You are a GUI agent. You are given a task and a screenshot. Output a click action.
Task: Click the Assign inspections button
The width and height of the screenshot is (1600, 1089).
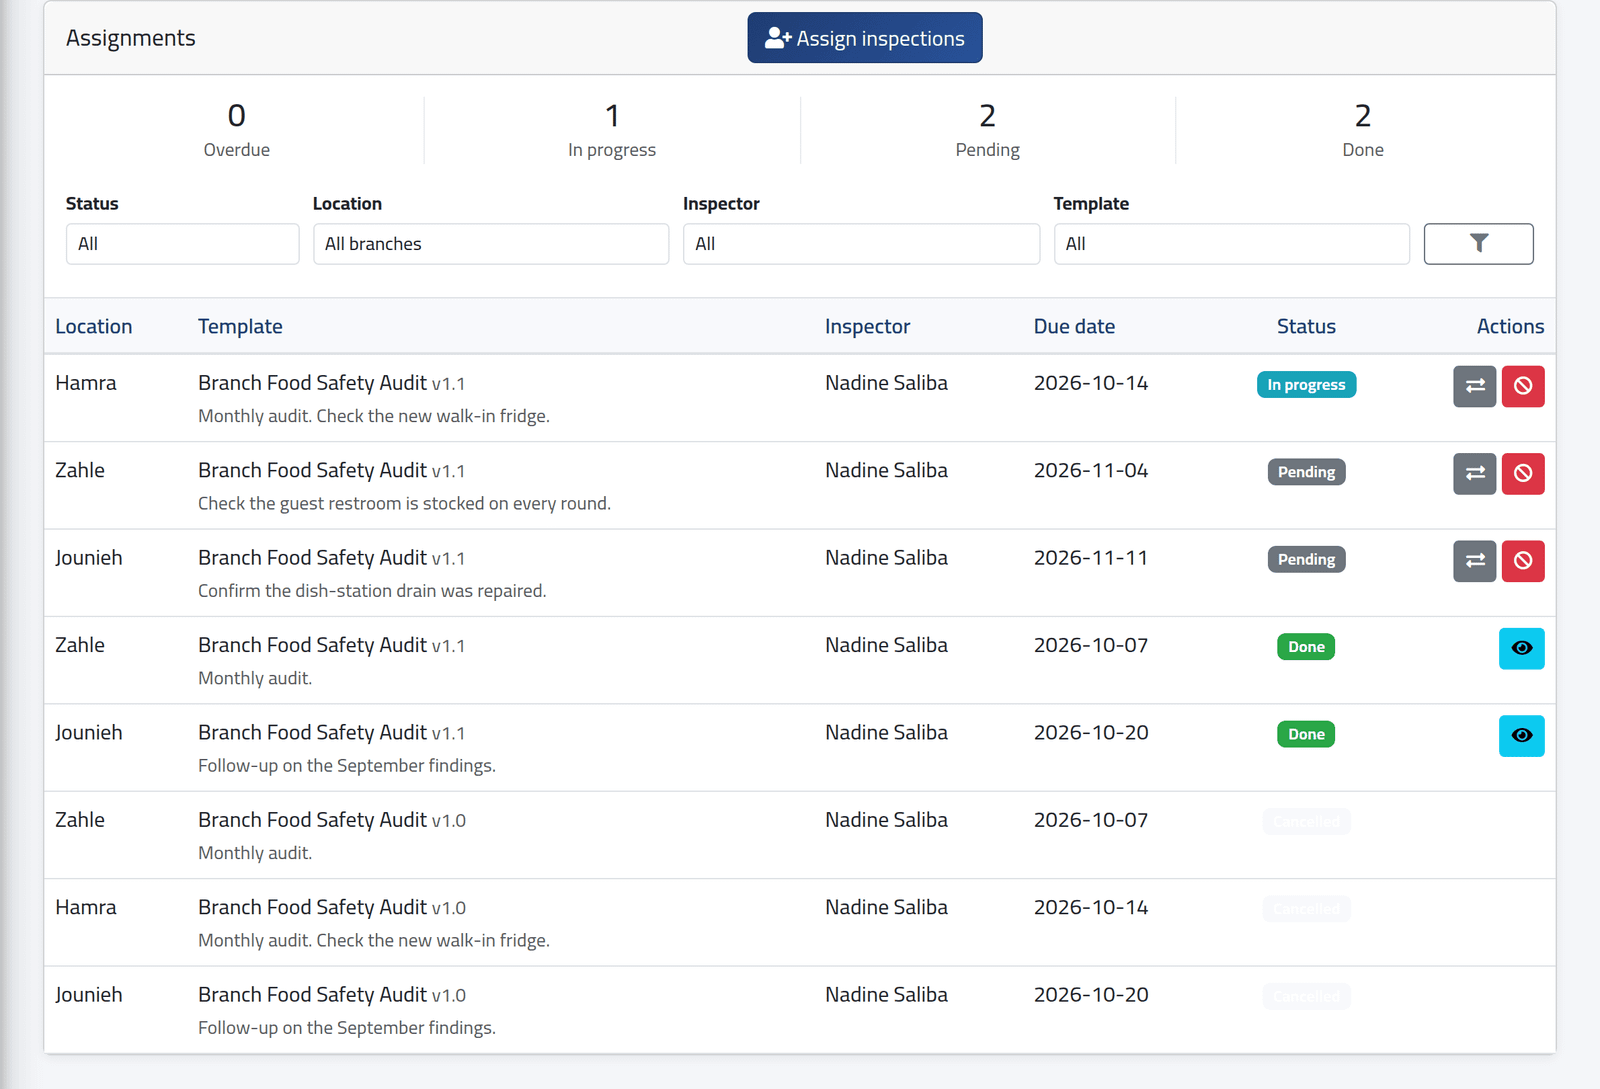[x=865, y=38]
